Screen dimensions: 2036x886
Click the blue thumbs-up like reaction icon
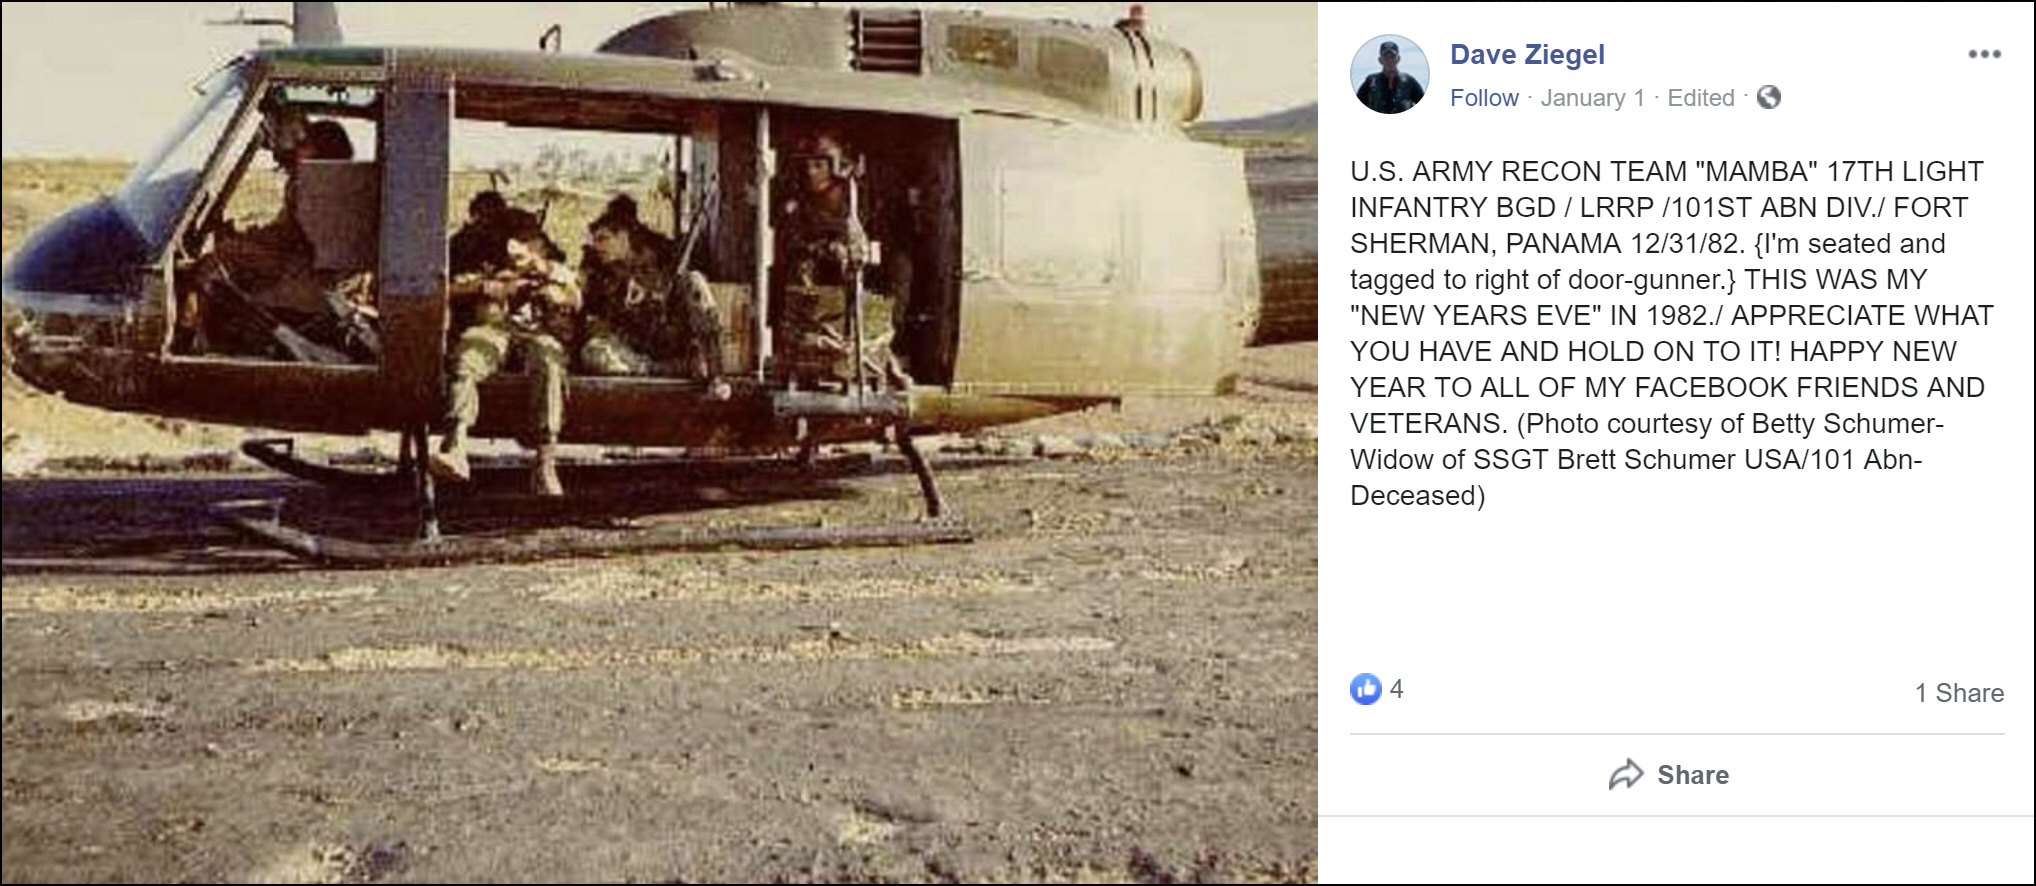[x=1365, y=689]
